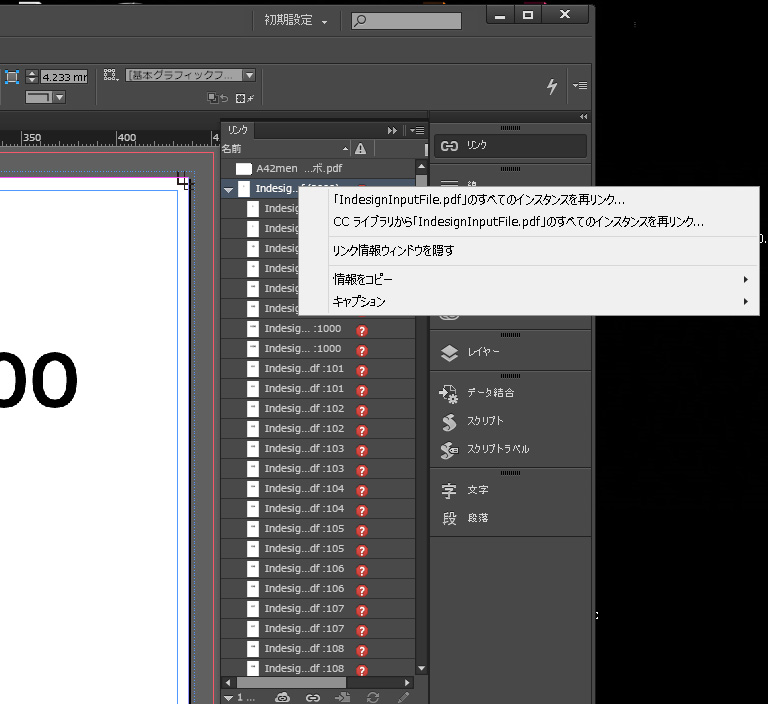
Task: Click the frame fitting icon beside 4.233 mm
Action: point(12,76)
